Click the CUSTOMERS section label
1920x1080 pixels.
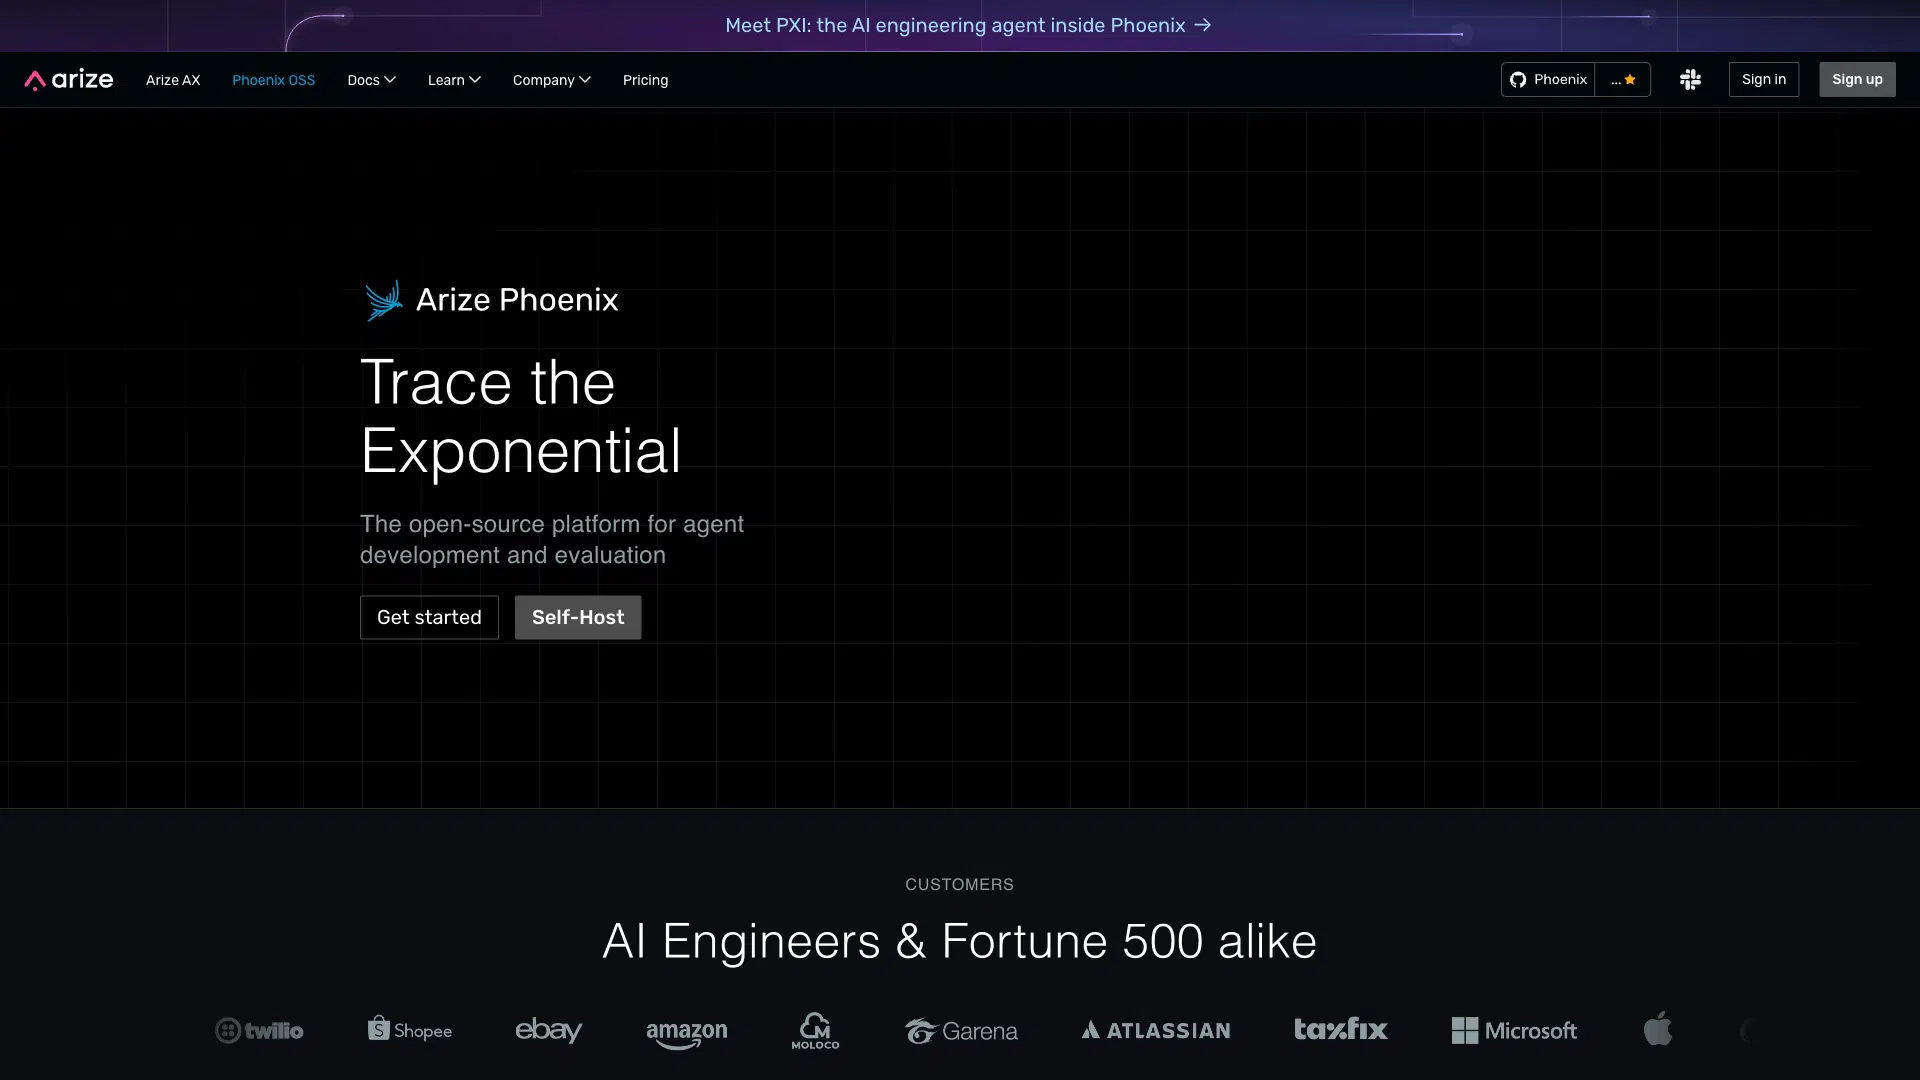pyautogui.click(x=959, y=885)
